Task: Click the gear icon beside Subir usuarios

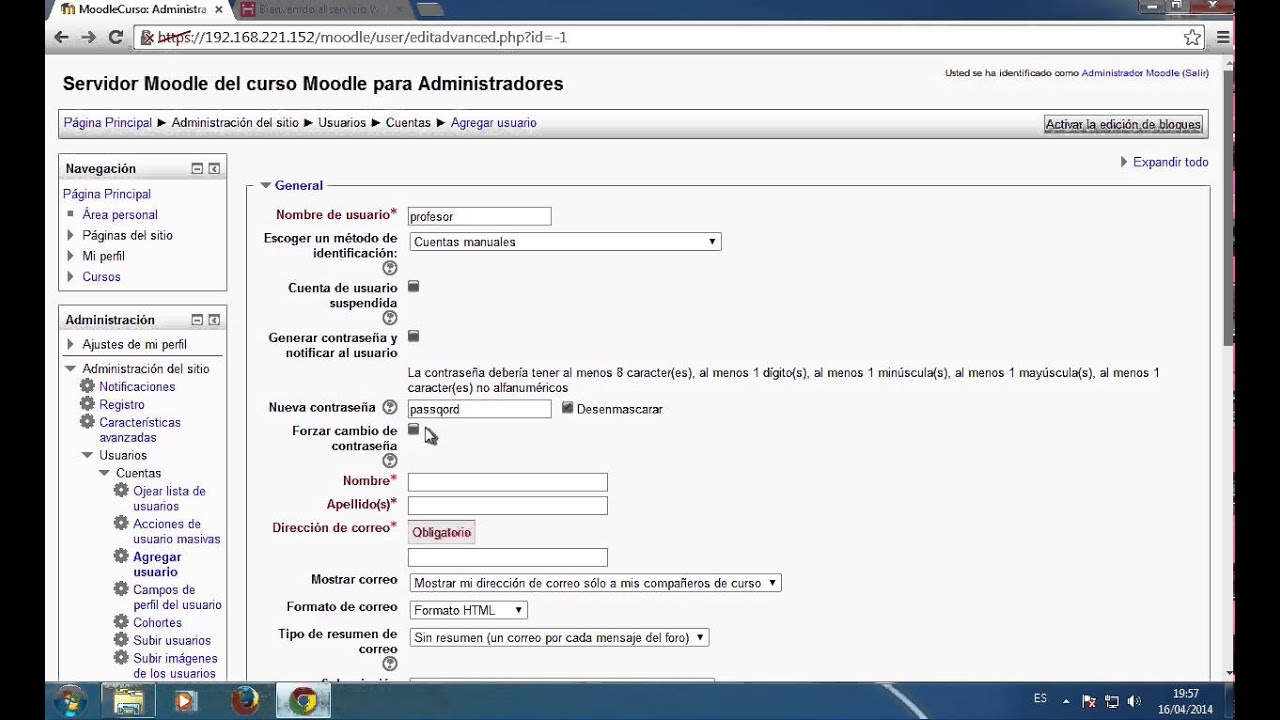Action: click(x=121, y=640)
